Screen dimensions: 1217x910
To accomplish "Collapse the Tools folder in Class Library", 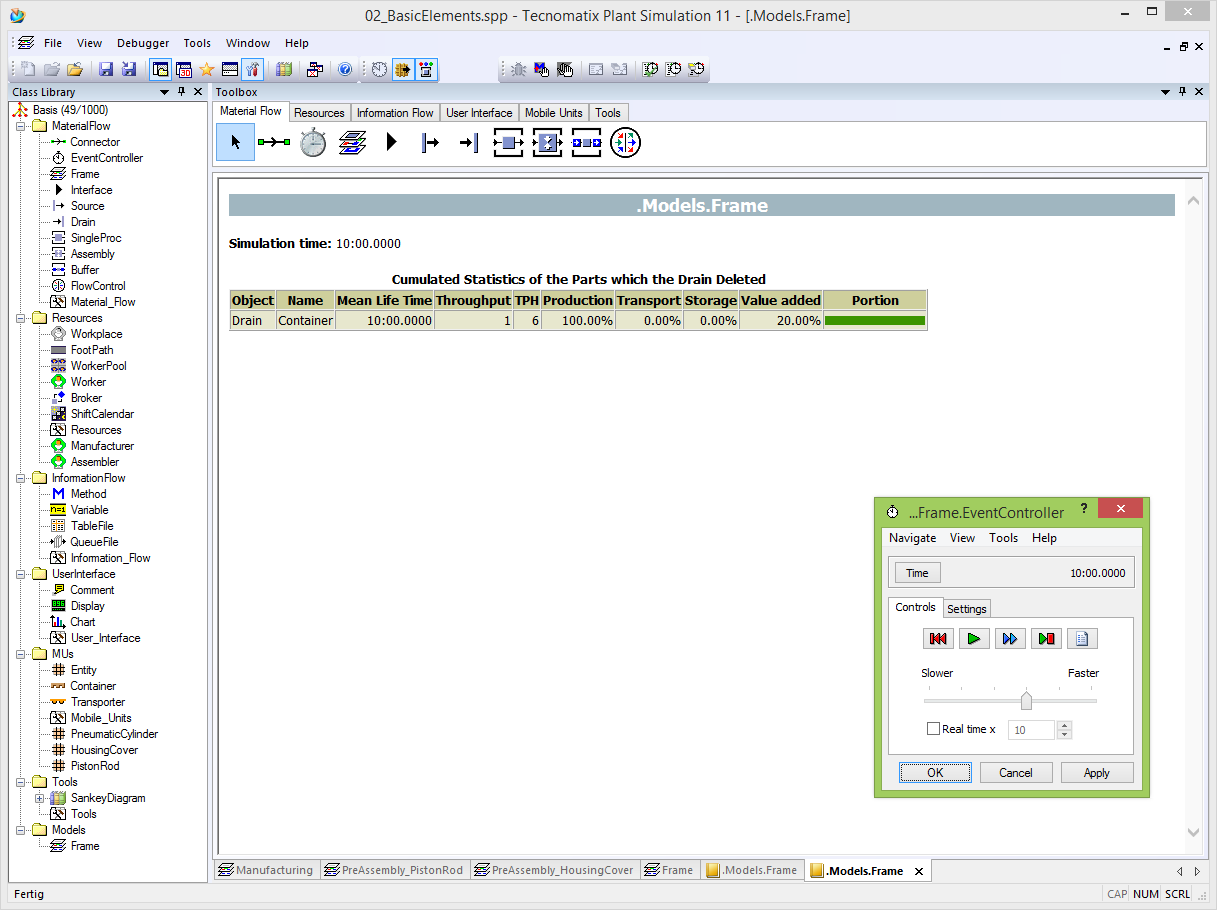I will tap(20, 782).
